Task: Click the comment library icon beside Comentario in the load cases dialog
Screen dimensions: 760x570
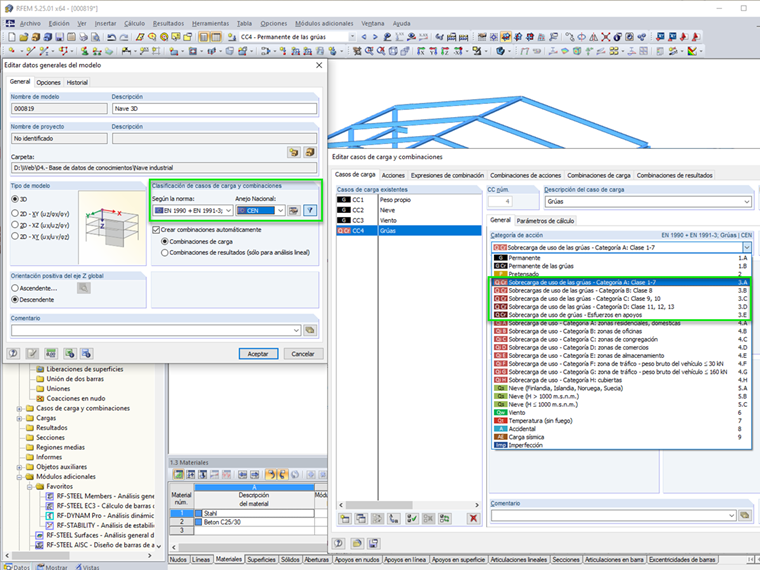Action: coord(745,515)
